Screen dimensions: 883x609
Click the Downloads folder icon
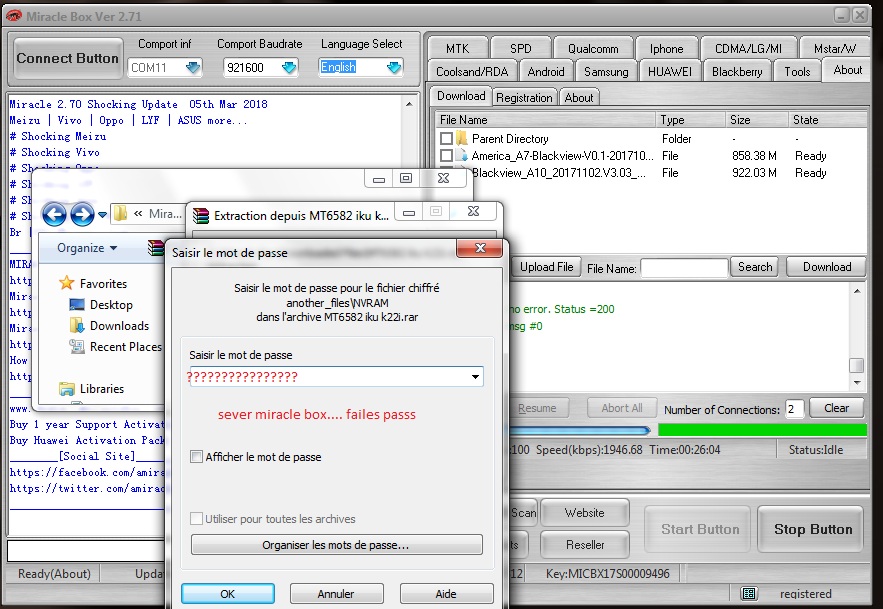click(77, 326)
